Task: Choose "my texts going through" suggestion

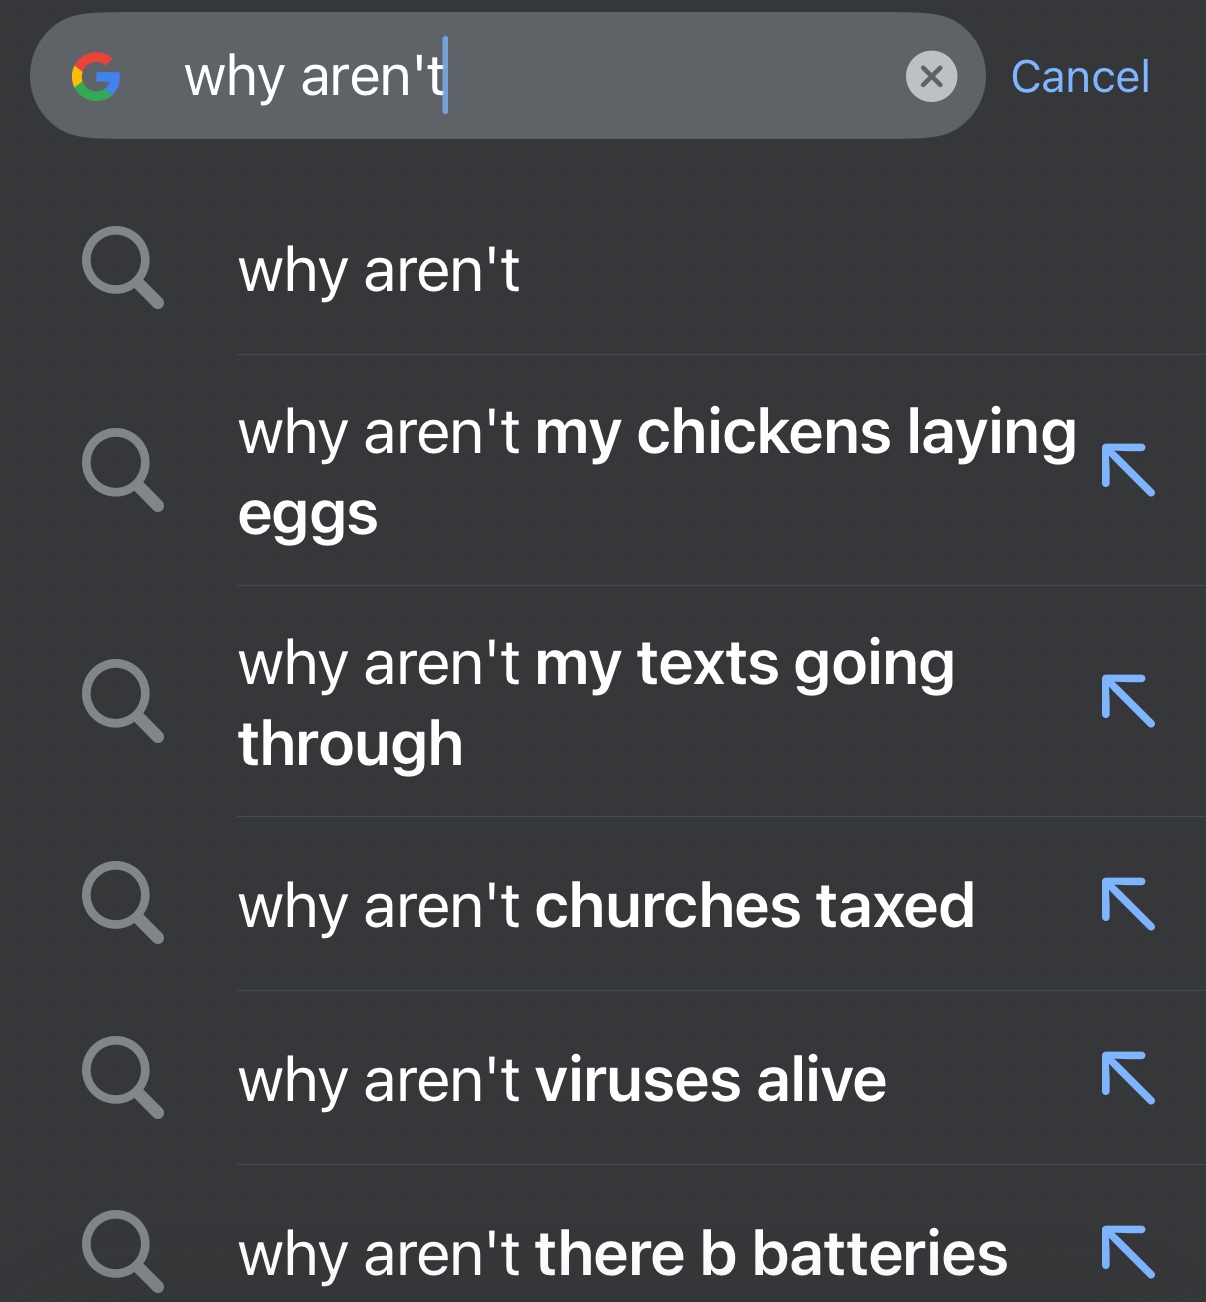Action: click(x=596, y=703)
